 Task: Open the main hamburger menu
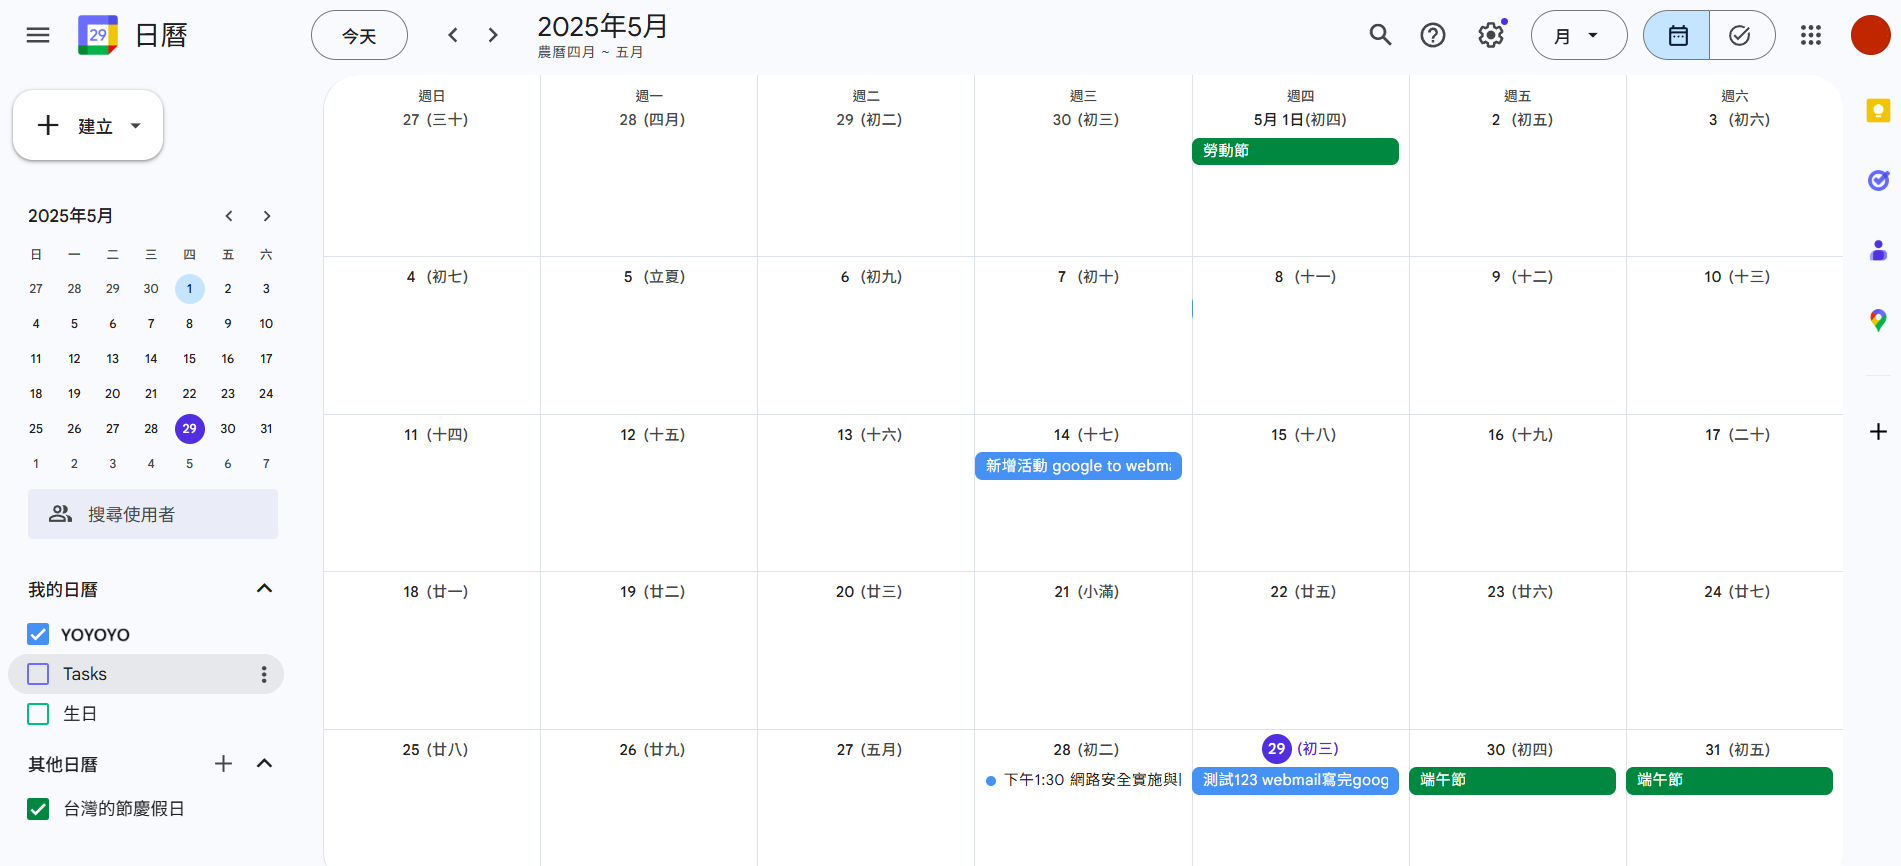click(x=38, y=36)
